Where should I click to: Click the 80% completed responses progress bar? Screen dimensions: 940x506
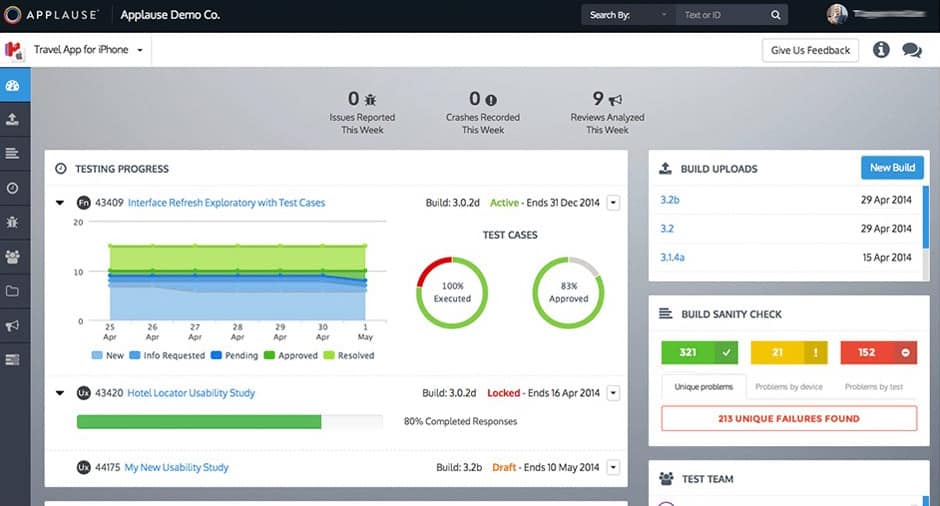point(230,421)
